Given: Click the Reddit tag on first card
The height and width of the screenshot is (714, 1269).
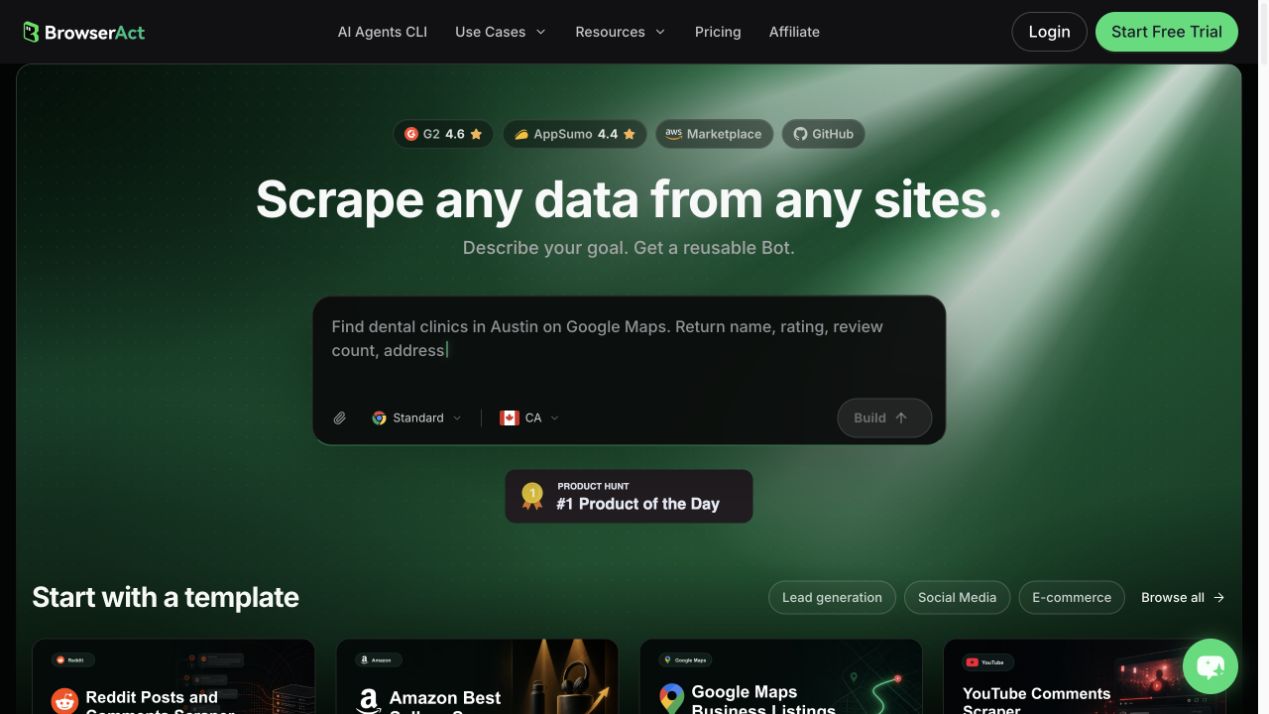Looking at the screenshot, I should (x=74, y=660).
